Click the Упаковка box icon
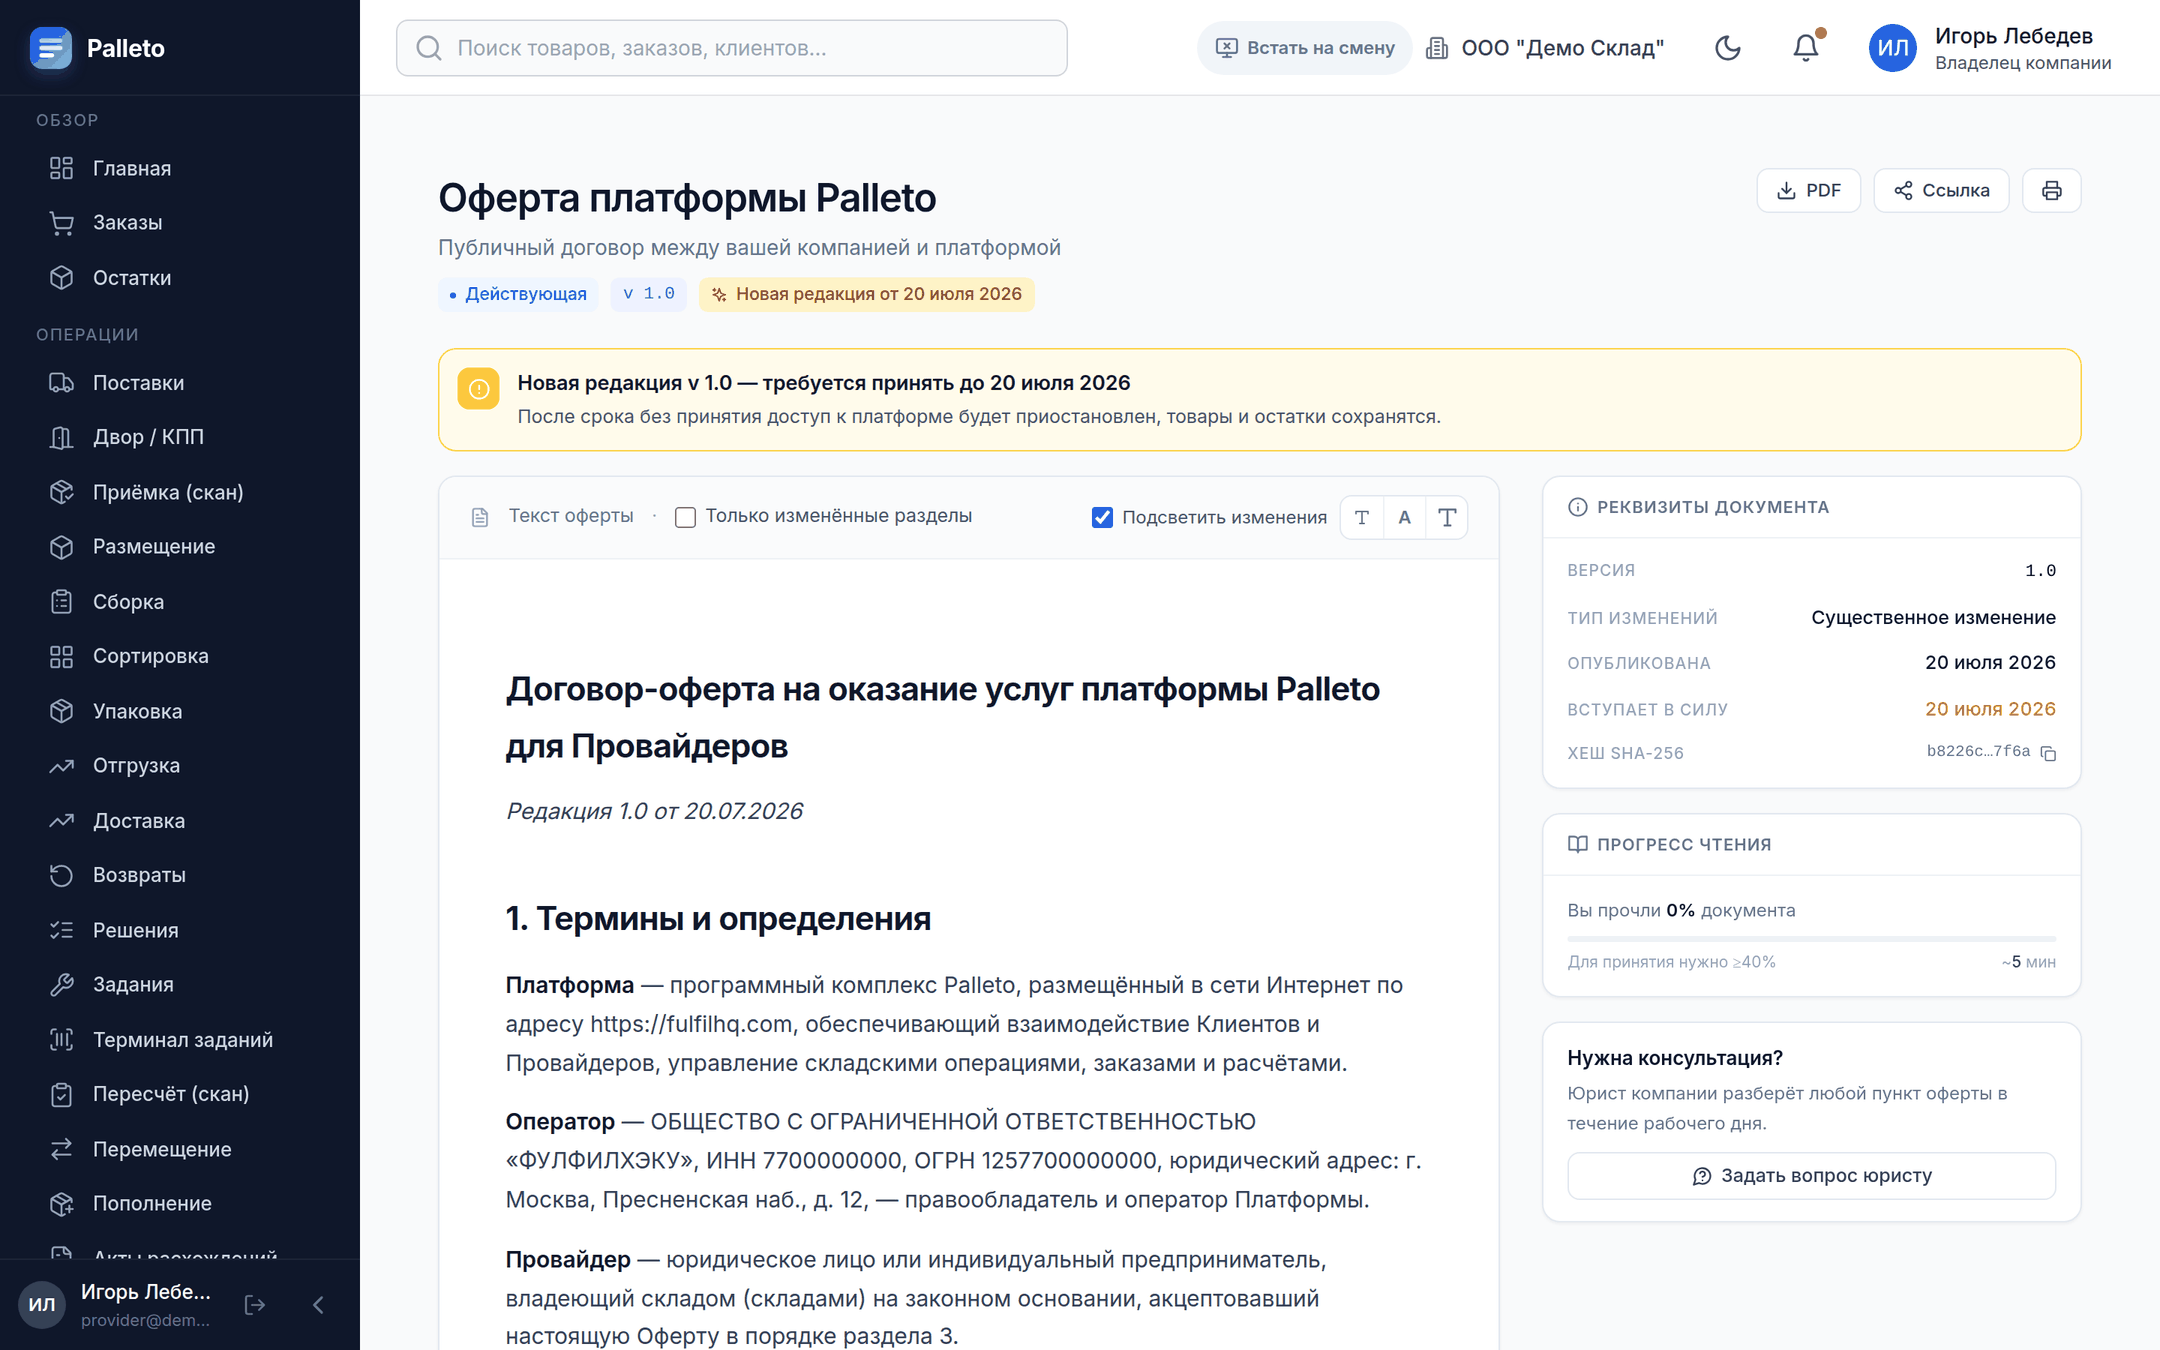Screen dimensions: 2160x1350 [x=62, y=711]
